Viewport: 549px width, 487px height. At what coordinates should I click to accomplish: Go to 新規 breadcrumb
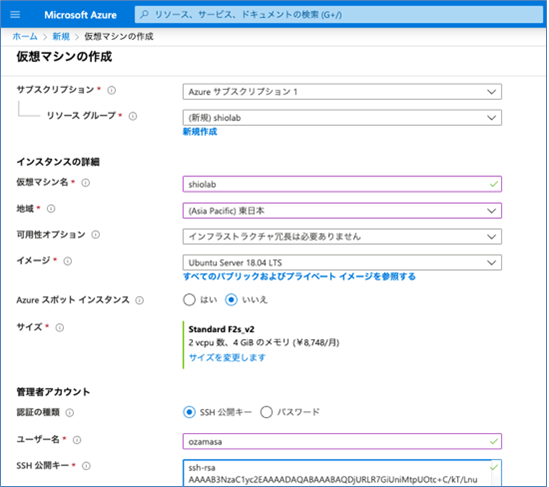(x=61, y=36)
